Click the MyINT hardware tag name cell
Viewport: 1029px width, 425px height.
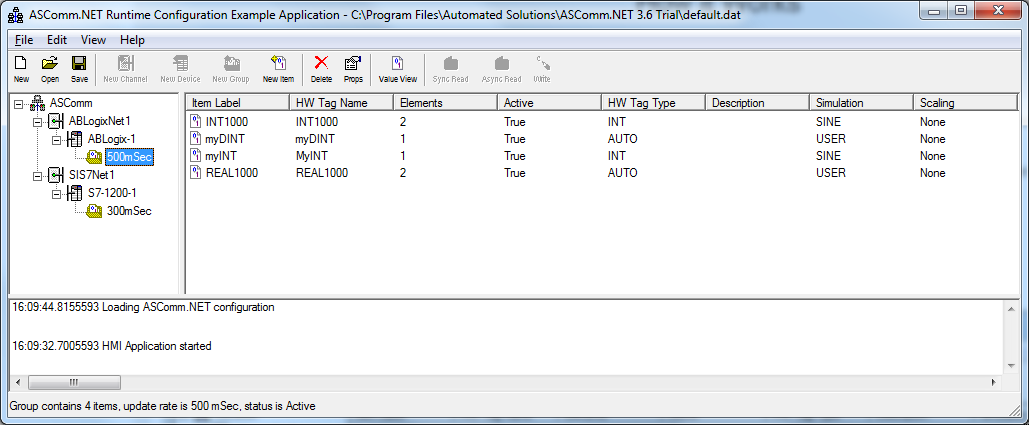tap(312, 156)
